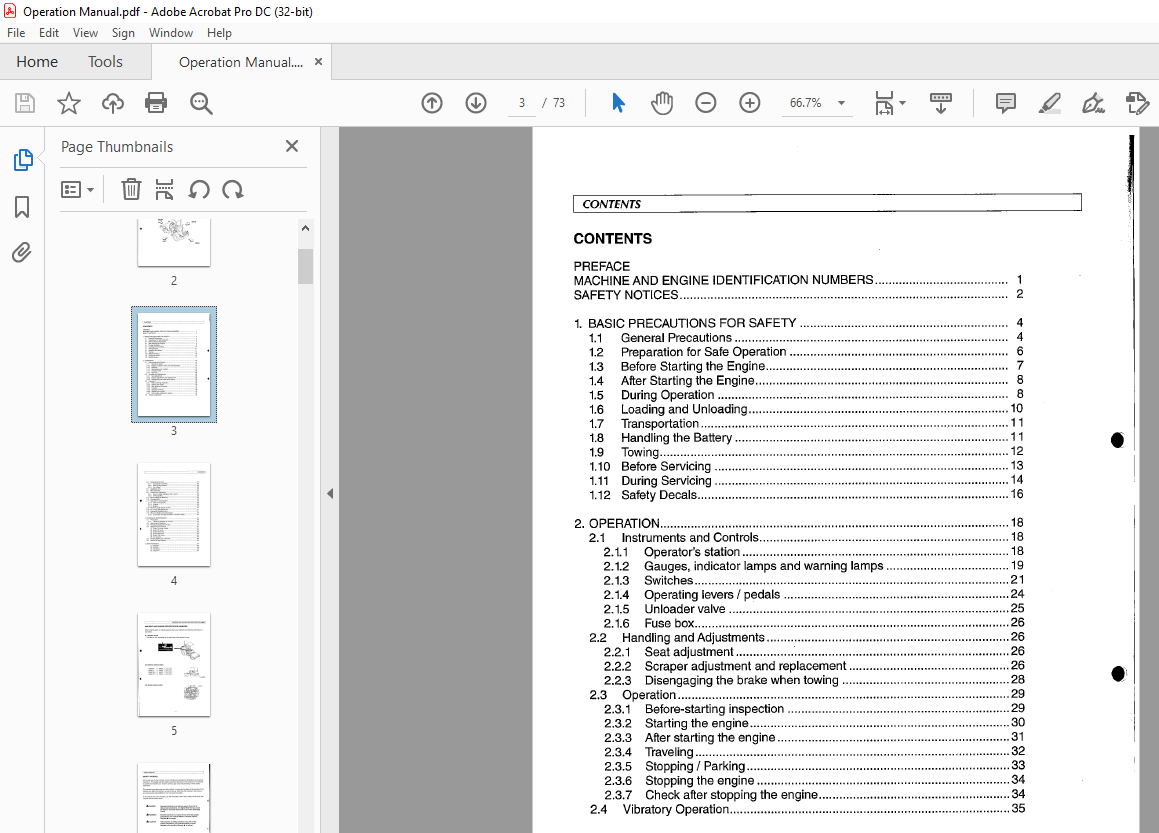The image size is (1159, 833).
Task: Click 'Unloader valve' contents entry
Action: pos(684,609)
